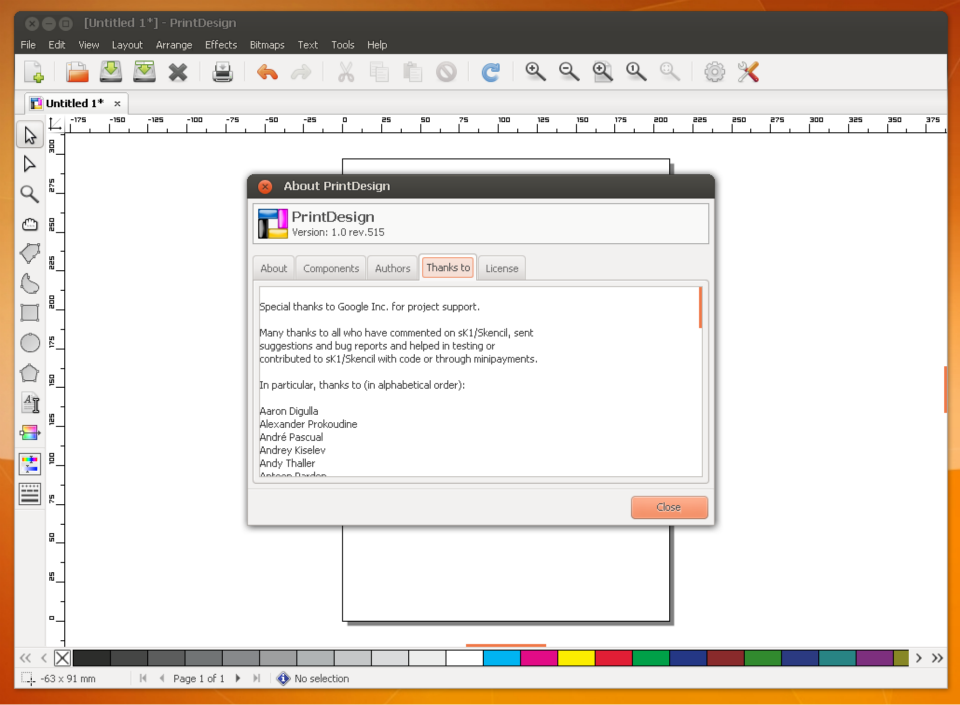This screenshot has height=705, width=960.
Task: Zoom in with the plus magnifier
Action: (535, 72)
